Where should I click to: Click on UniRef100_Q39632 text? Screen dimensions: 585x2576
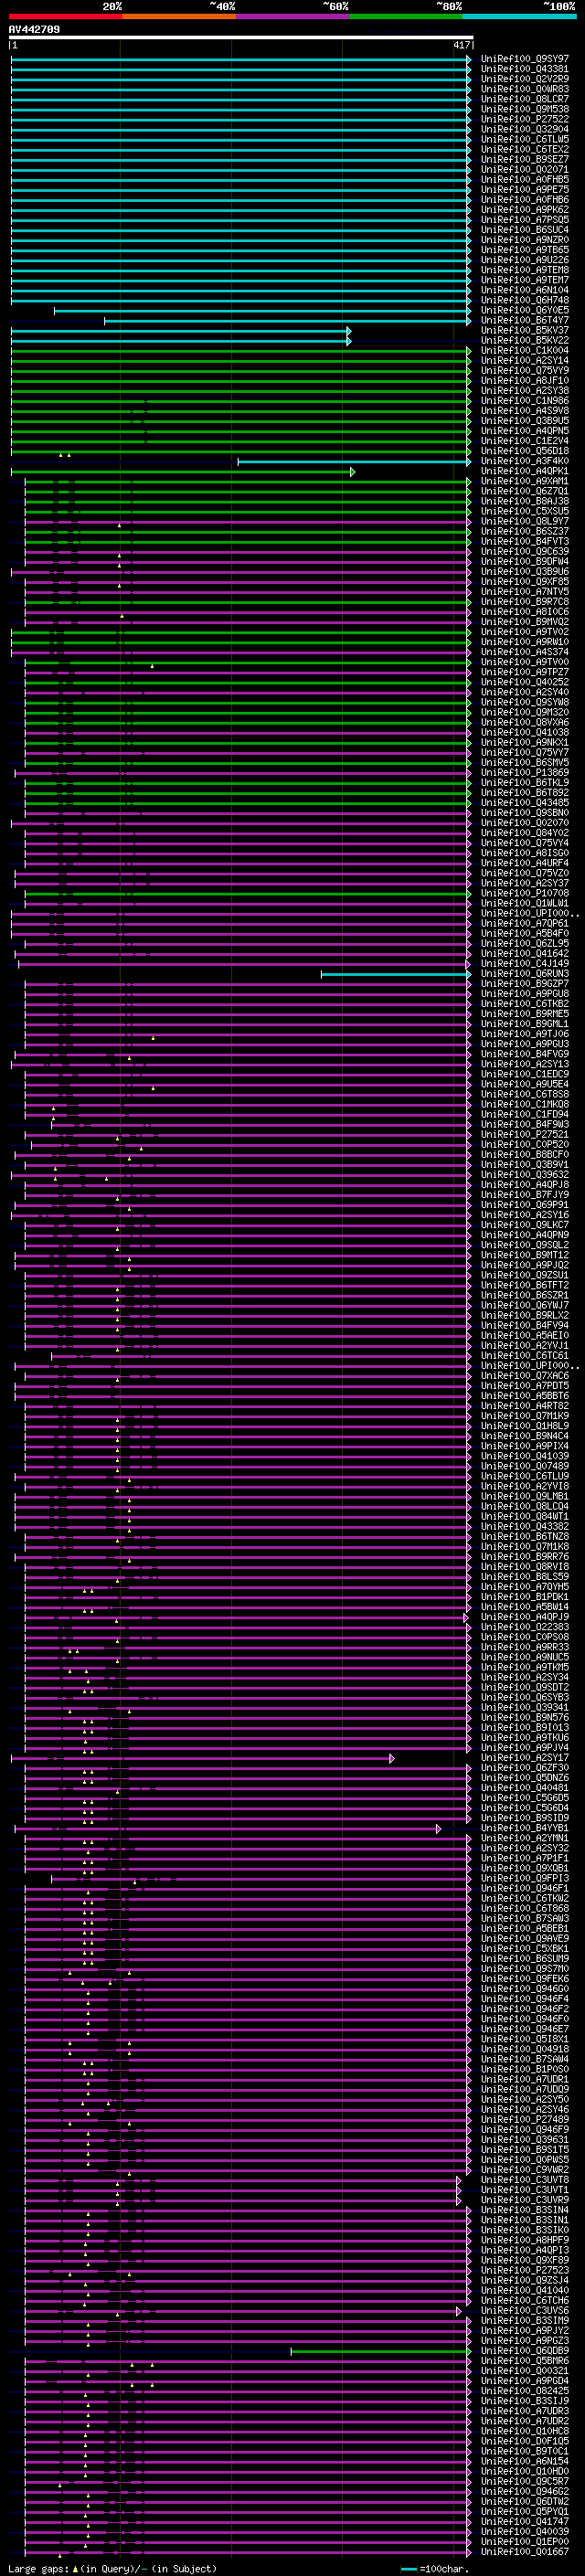coord(524,1174)
